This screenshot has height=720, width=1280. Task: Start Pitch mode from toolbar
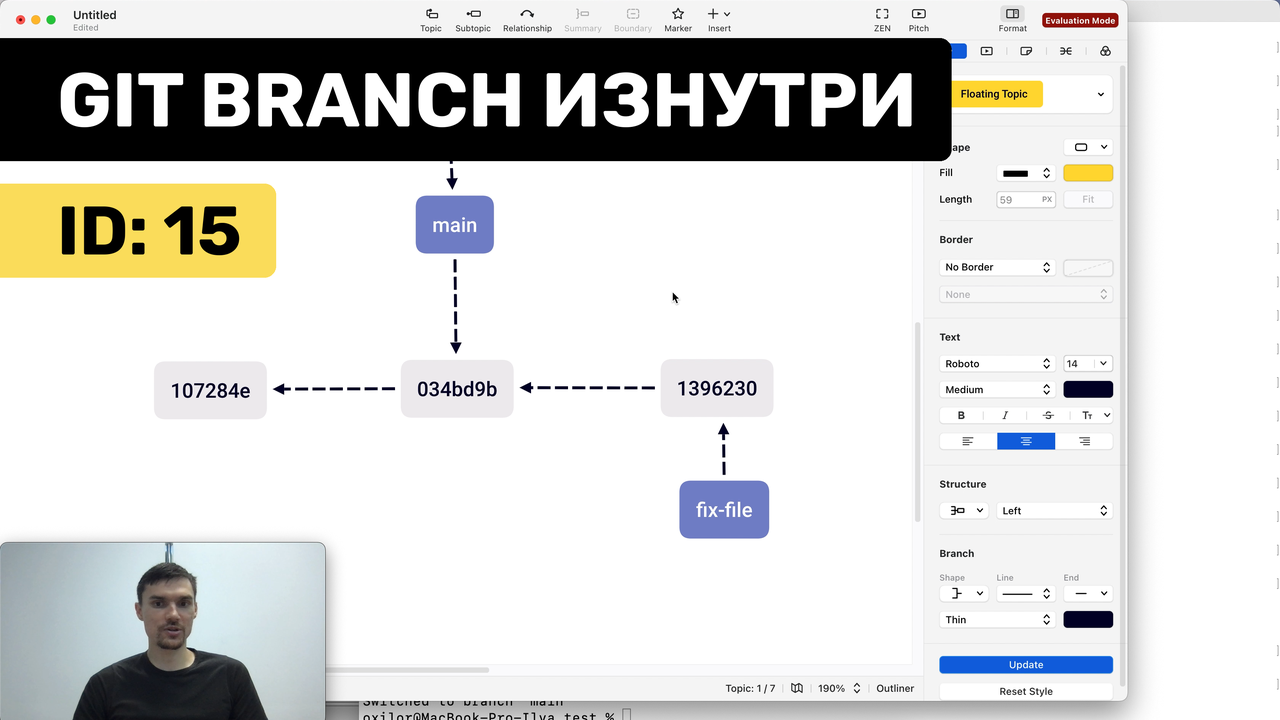tap(918, 20)
